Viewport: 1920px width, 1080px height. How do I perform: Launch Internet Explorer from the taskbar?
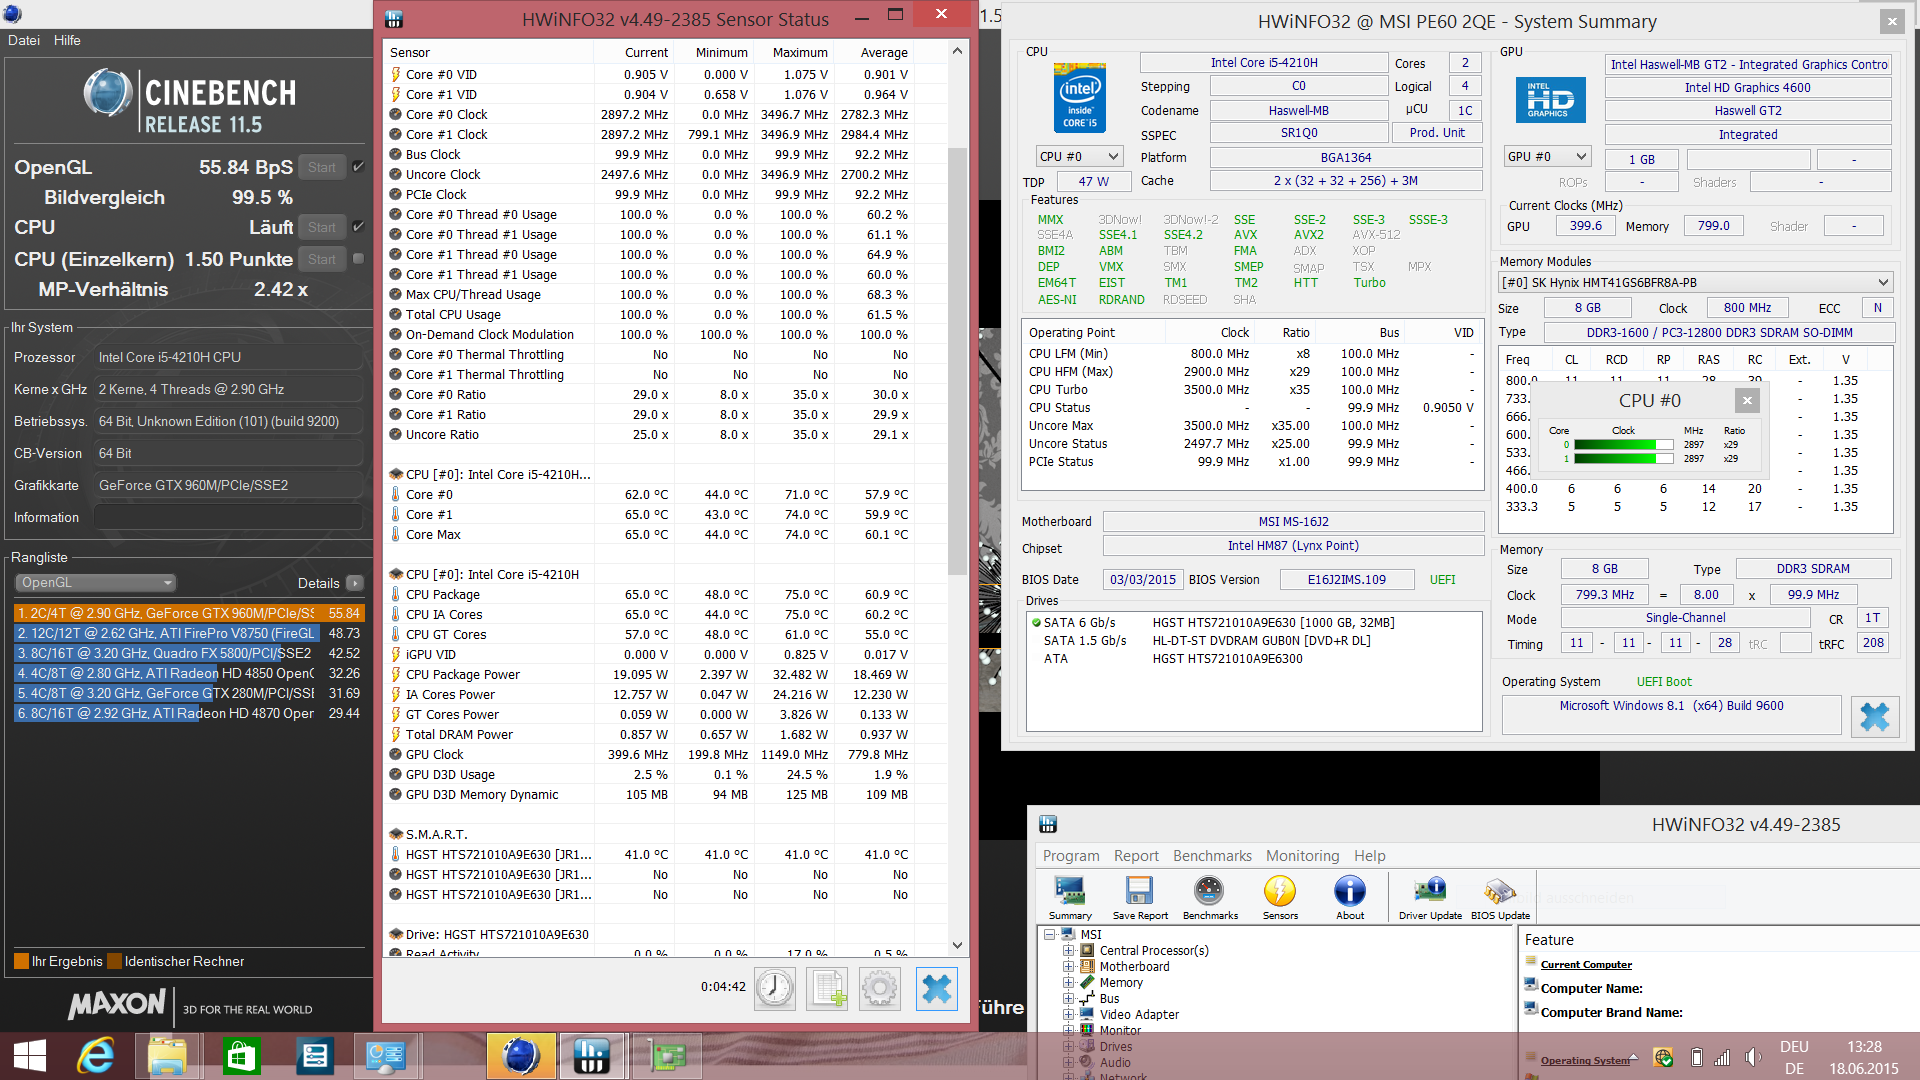(96, 1056)
